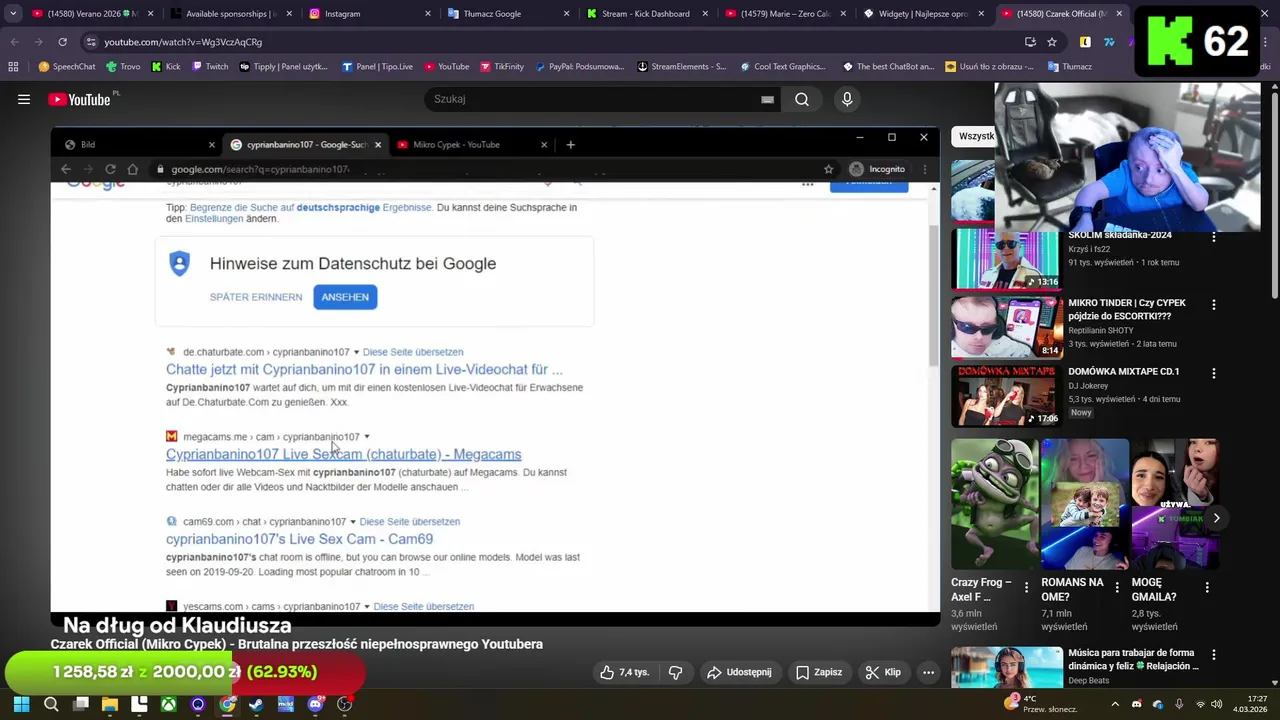Click ANSEHEN button in the Google privacy notice
The height and width of the screenshot is (720, 1280).
click(x=345, y=297)
